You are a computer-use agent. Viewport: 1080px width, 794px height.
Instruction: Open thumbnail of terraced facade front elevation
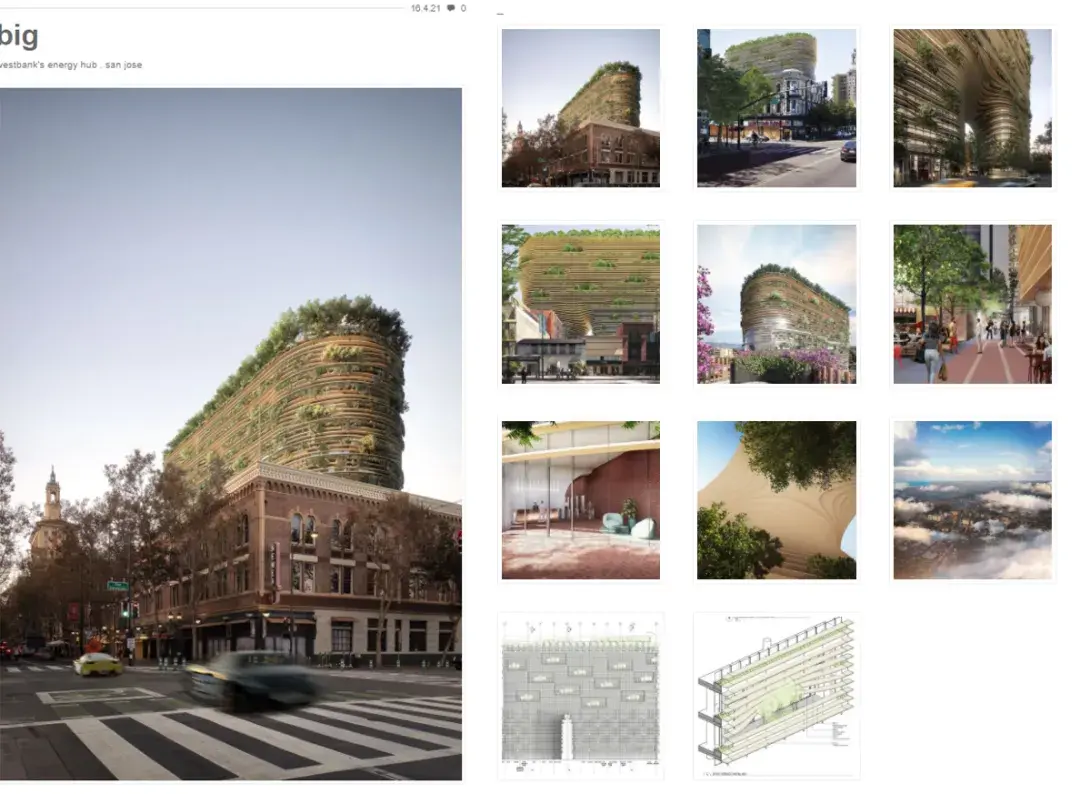581,304
